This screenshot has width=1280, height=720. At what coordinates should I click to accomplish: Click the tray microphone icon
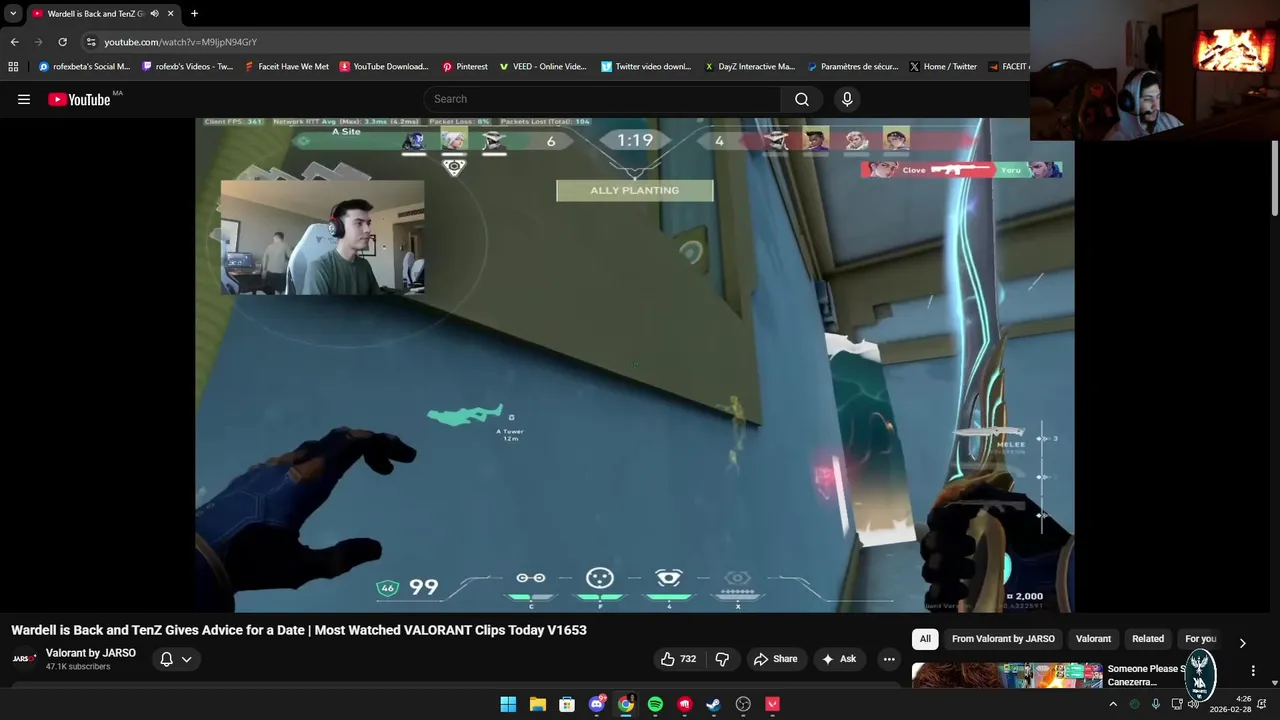click(x=1156, y=704)
